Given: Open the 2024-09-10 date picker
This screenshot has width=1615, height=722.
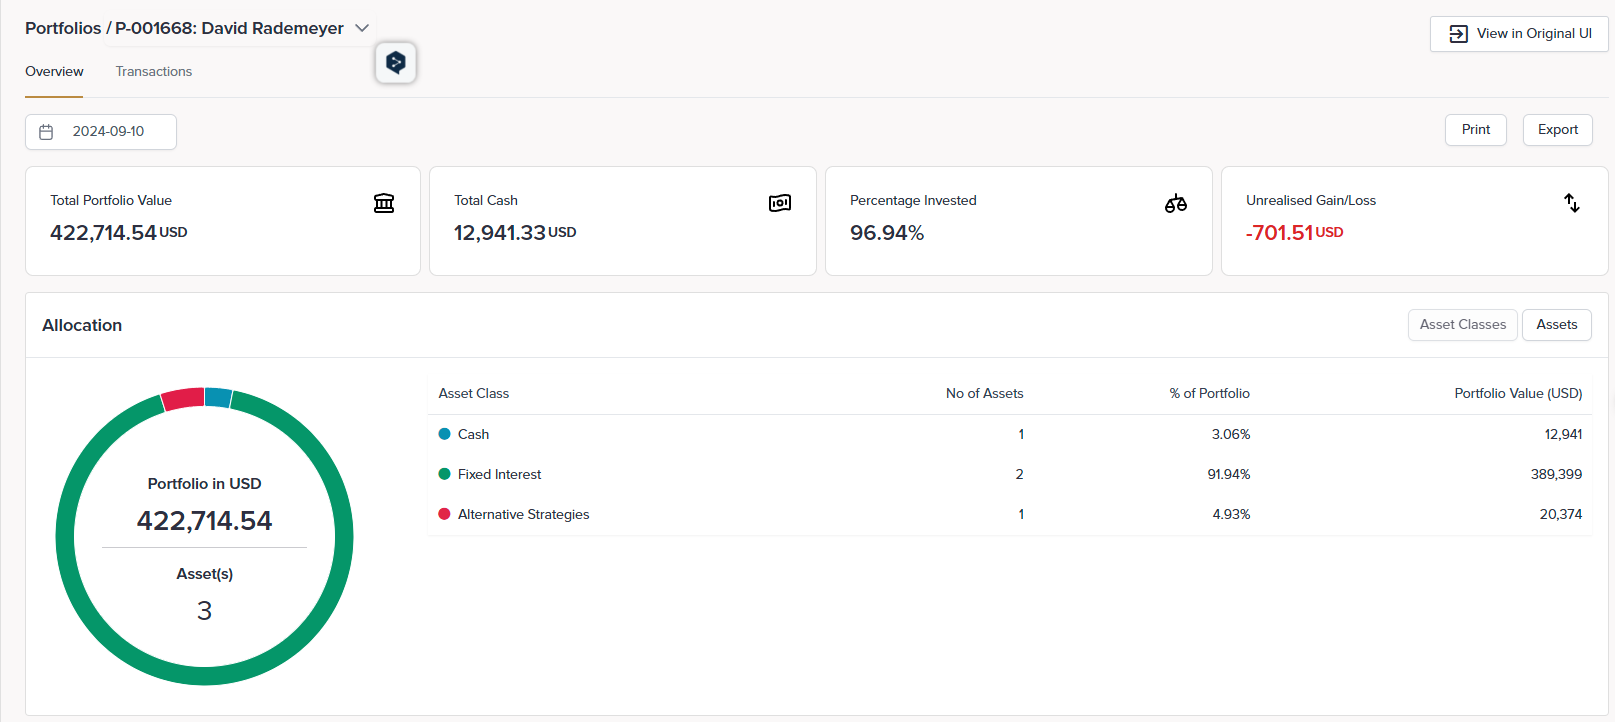Looking at the screenshot, I should pyautogui.click(x=108, y=132).
